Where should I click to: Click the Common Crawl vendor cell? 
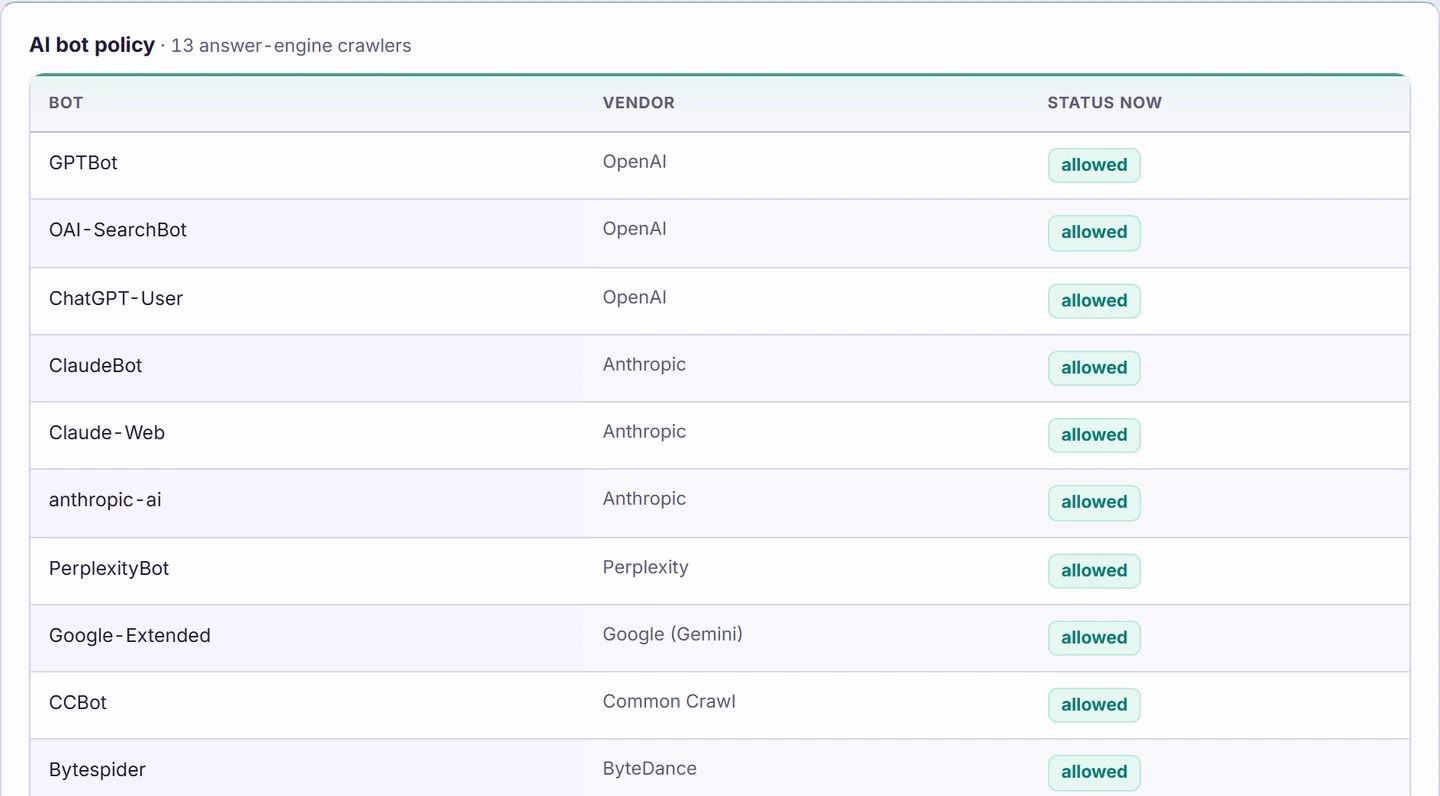pos(669,701)
